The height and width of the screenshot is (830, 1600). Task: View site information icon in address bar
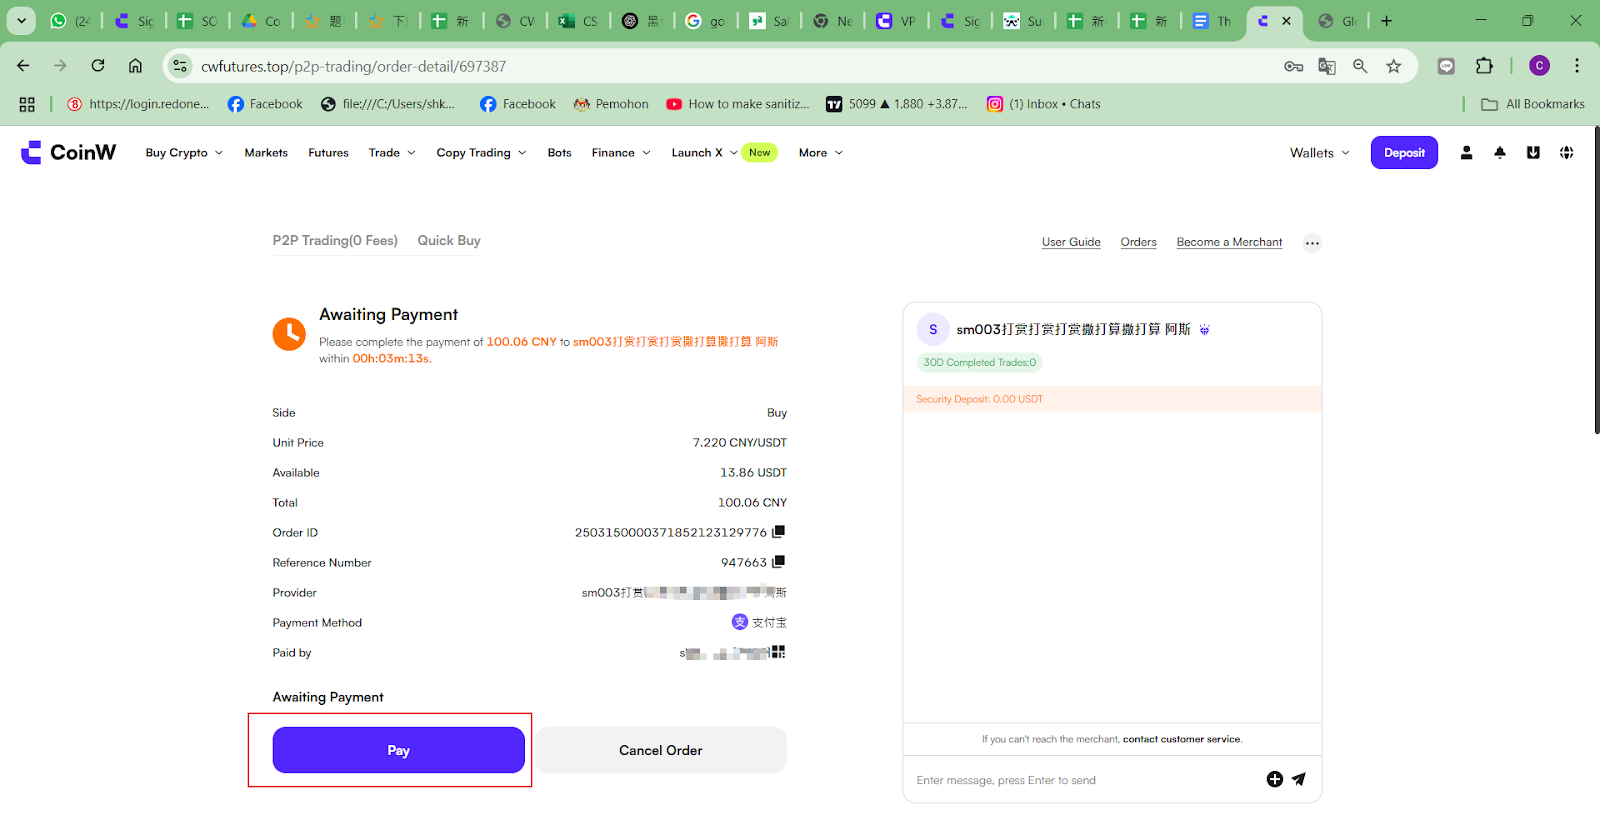coord(180,66)
